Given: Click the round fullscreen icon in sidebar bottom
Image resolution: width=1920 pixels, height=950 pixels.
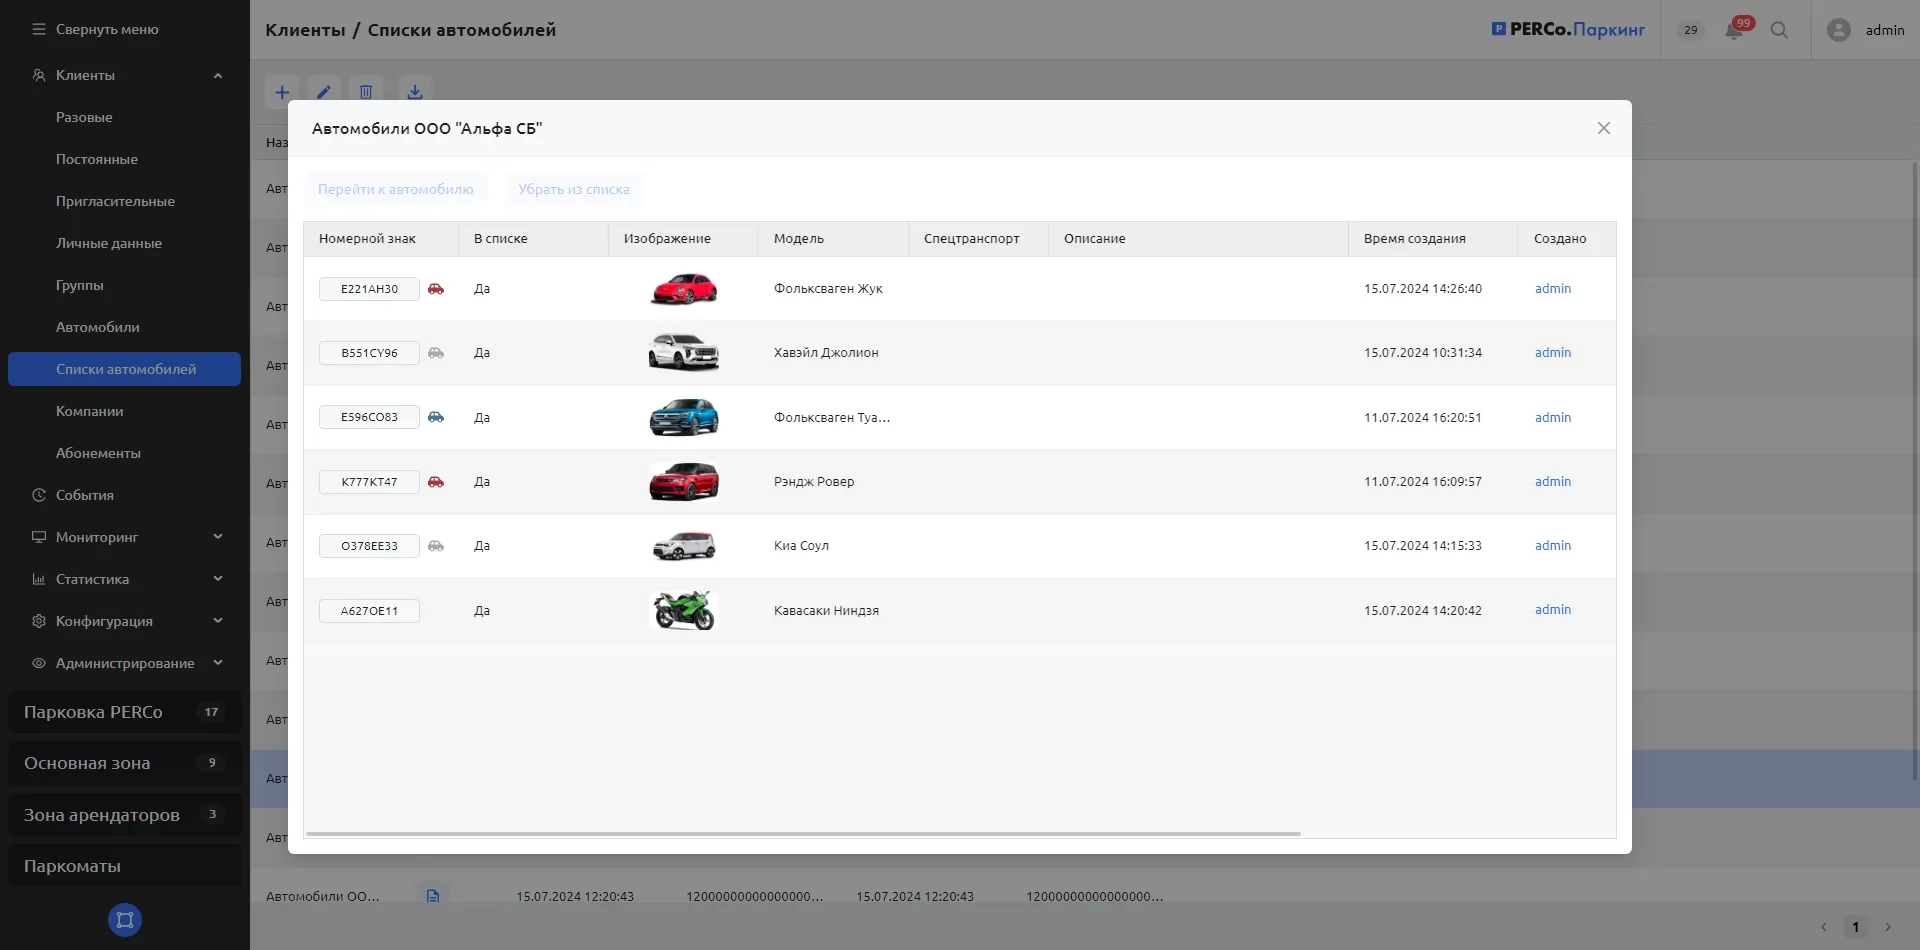Looking at the screenshot, I should [125, 920].
